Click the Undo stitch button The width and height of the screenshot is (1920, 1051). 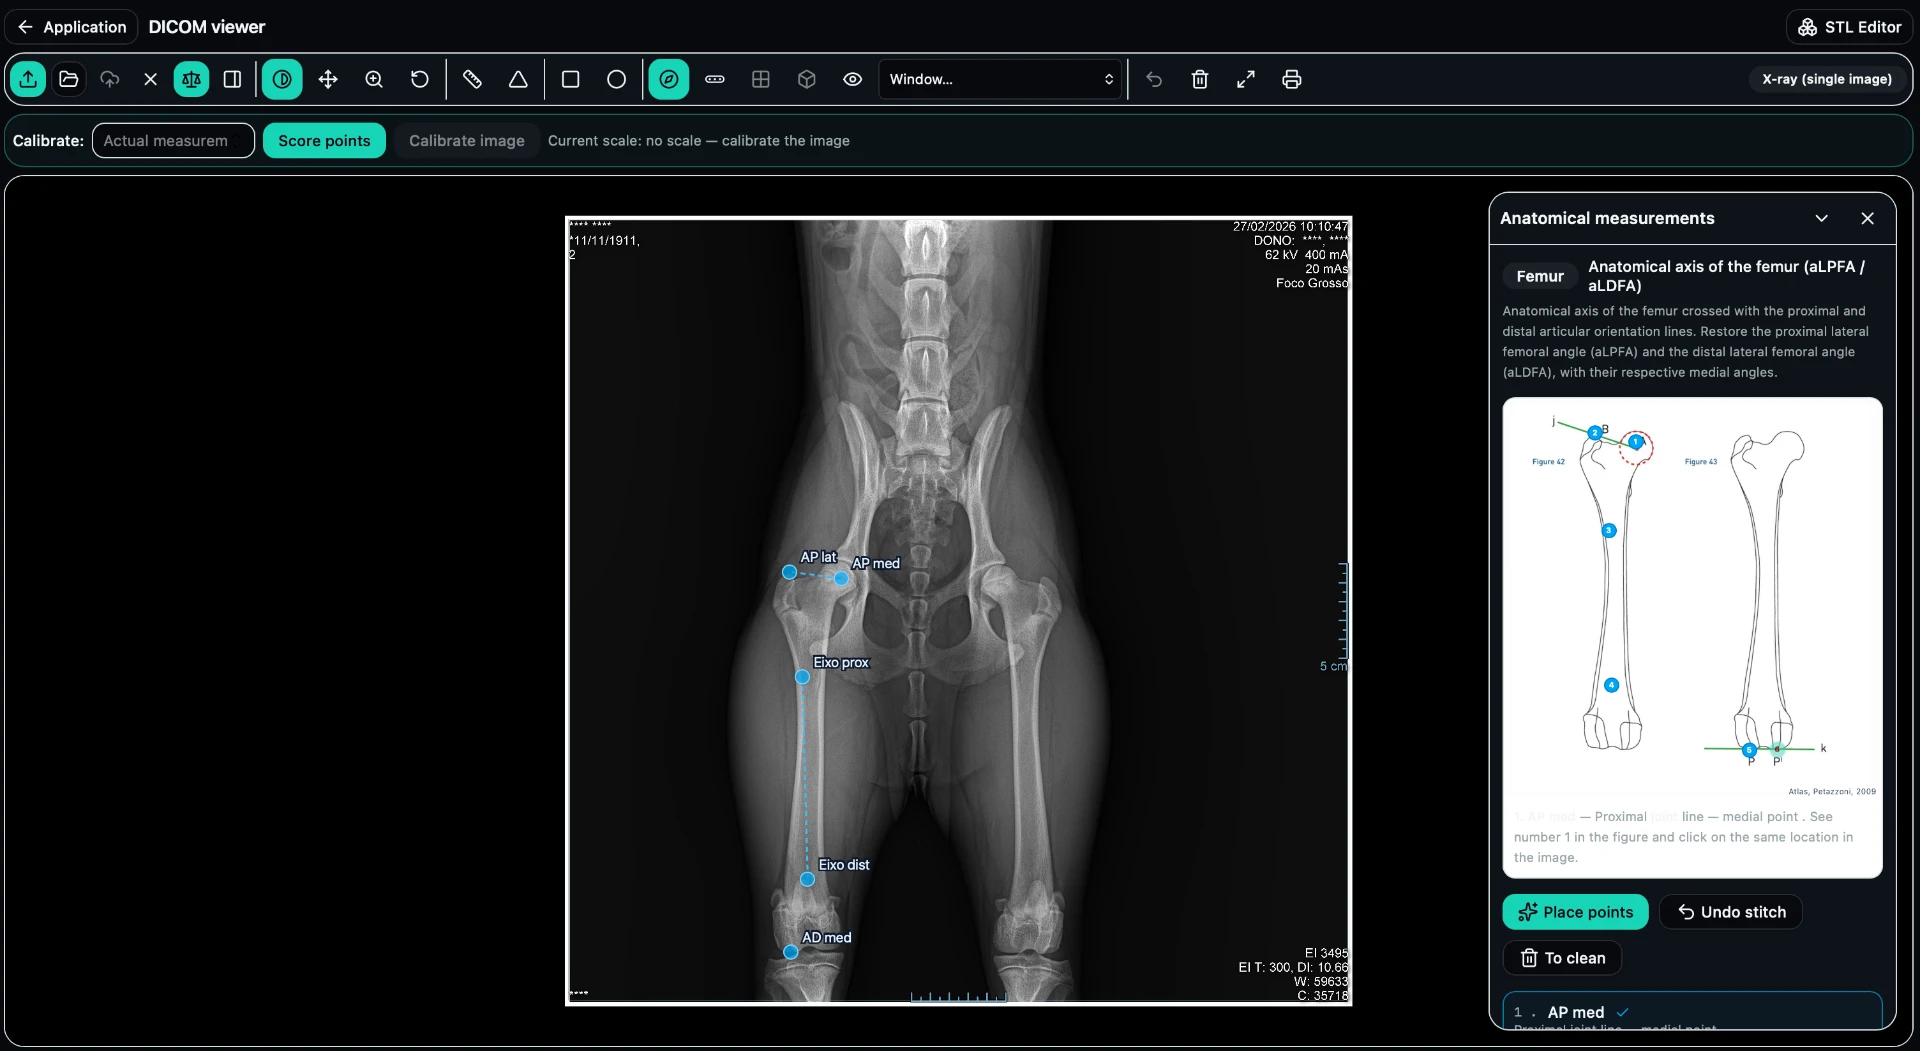[x=1731, y=912]
